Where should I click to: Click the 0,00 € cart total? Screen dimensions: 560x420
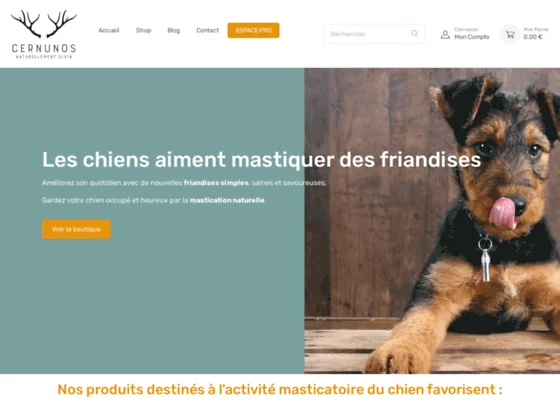click(533, 37)
